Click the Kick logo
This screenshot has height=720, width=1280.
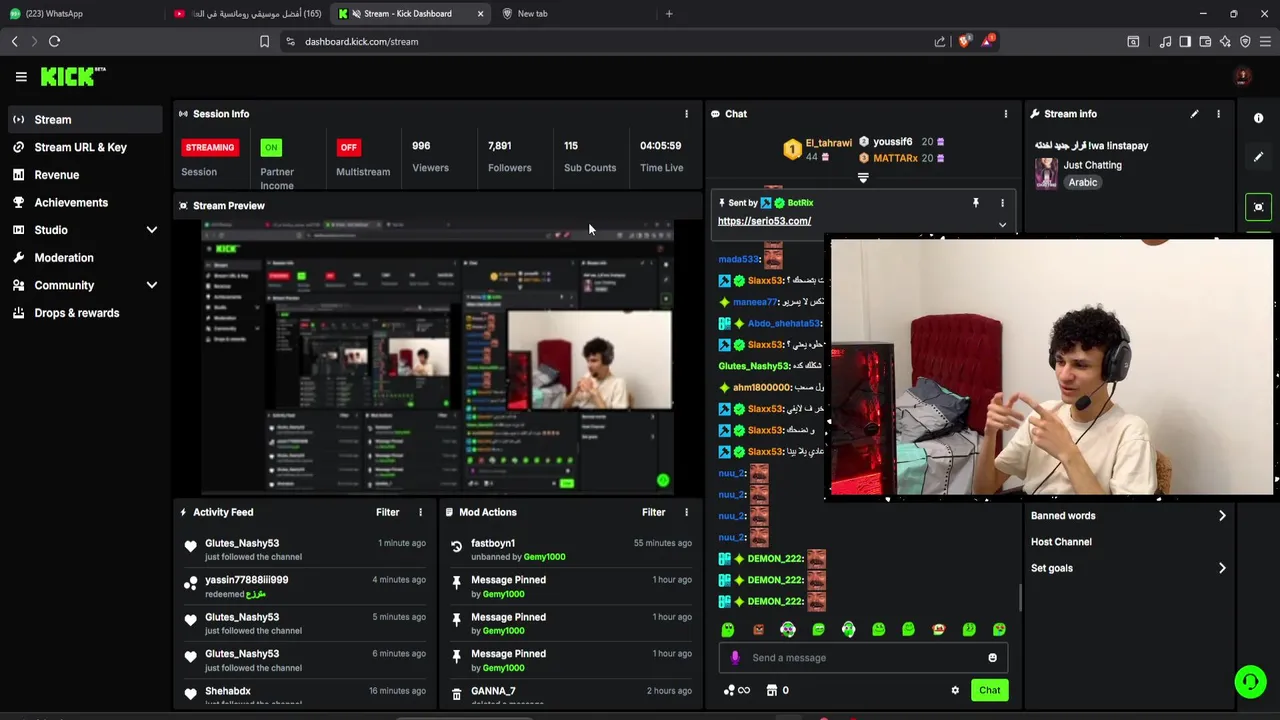click(x=73, y=76)
